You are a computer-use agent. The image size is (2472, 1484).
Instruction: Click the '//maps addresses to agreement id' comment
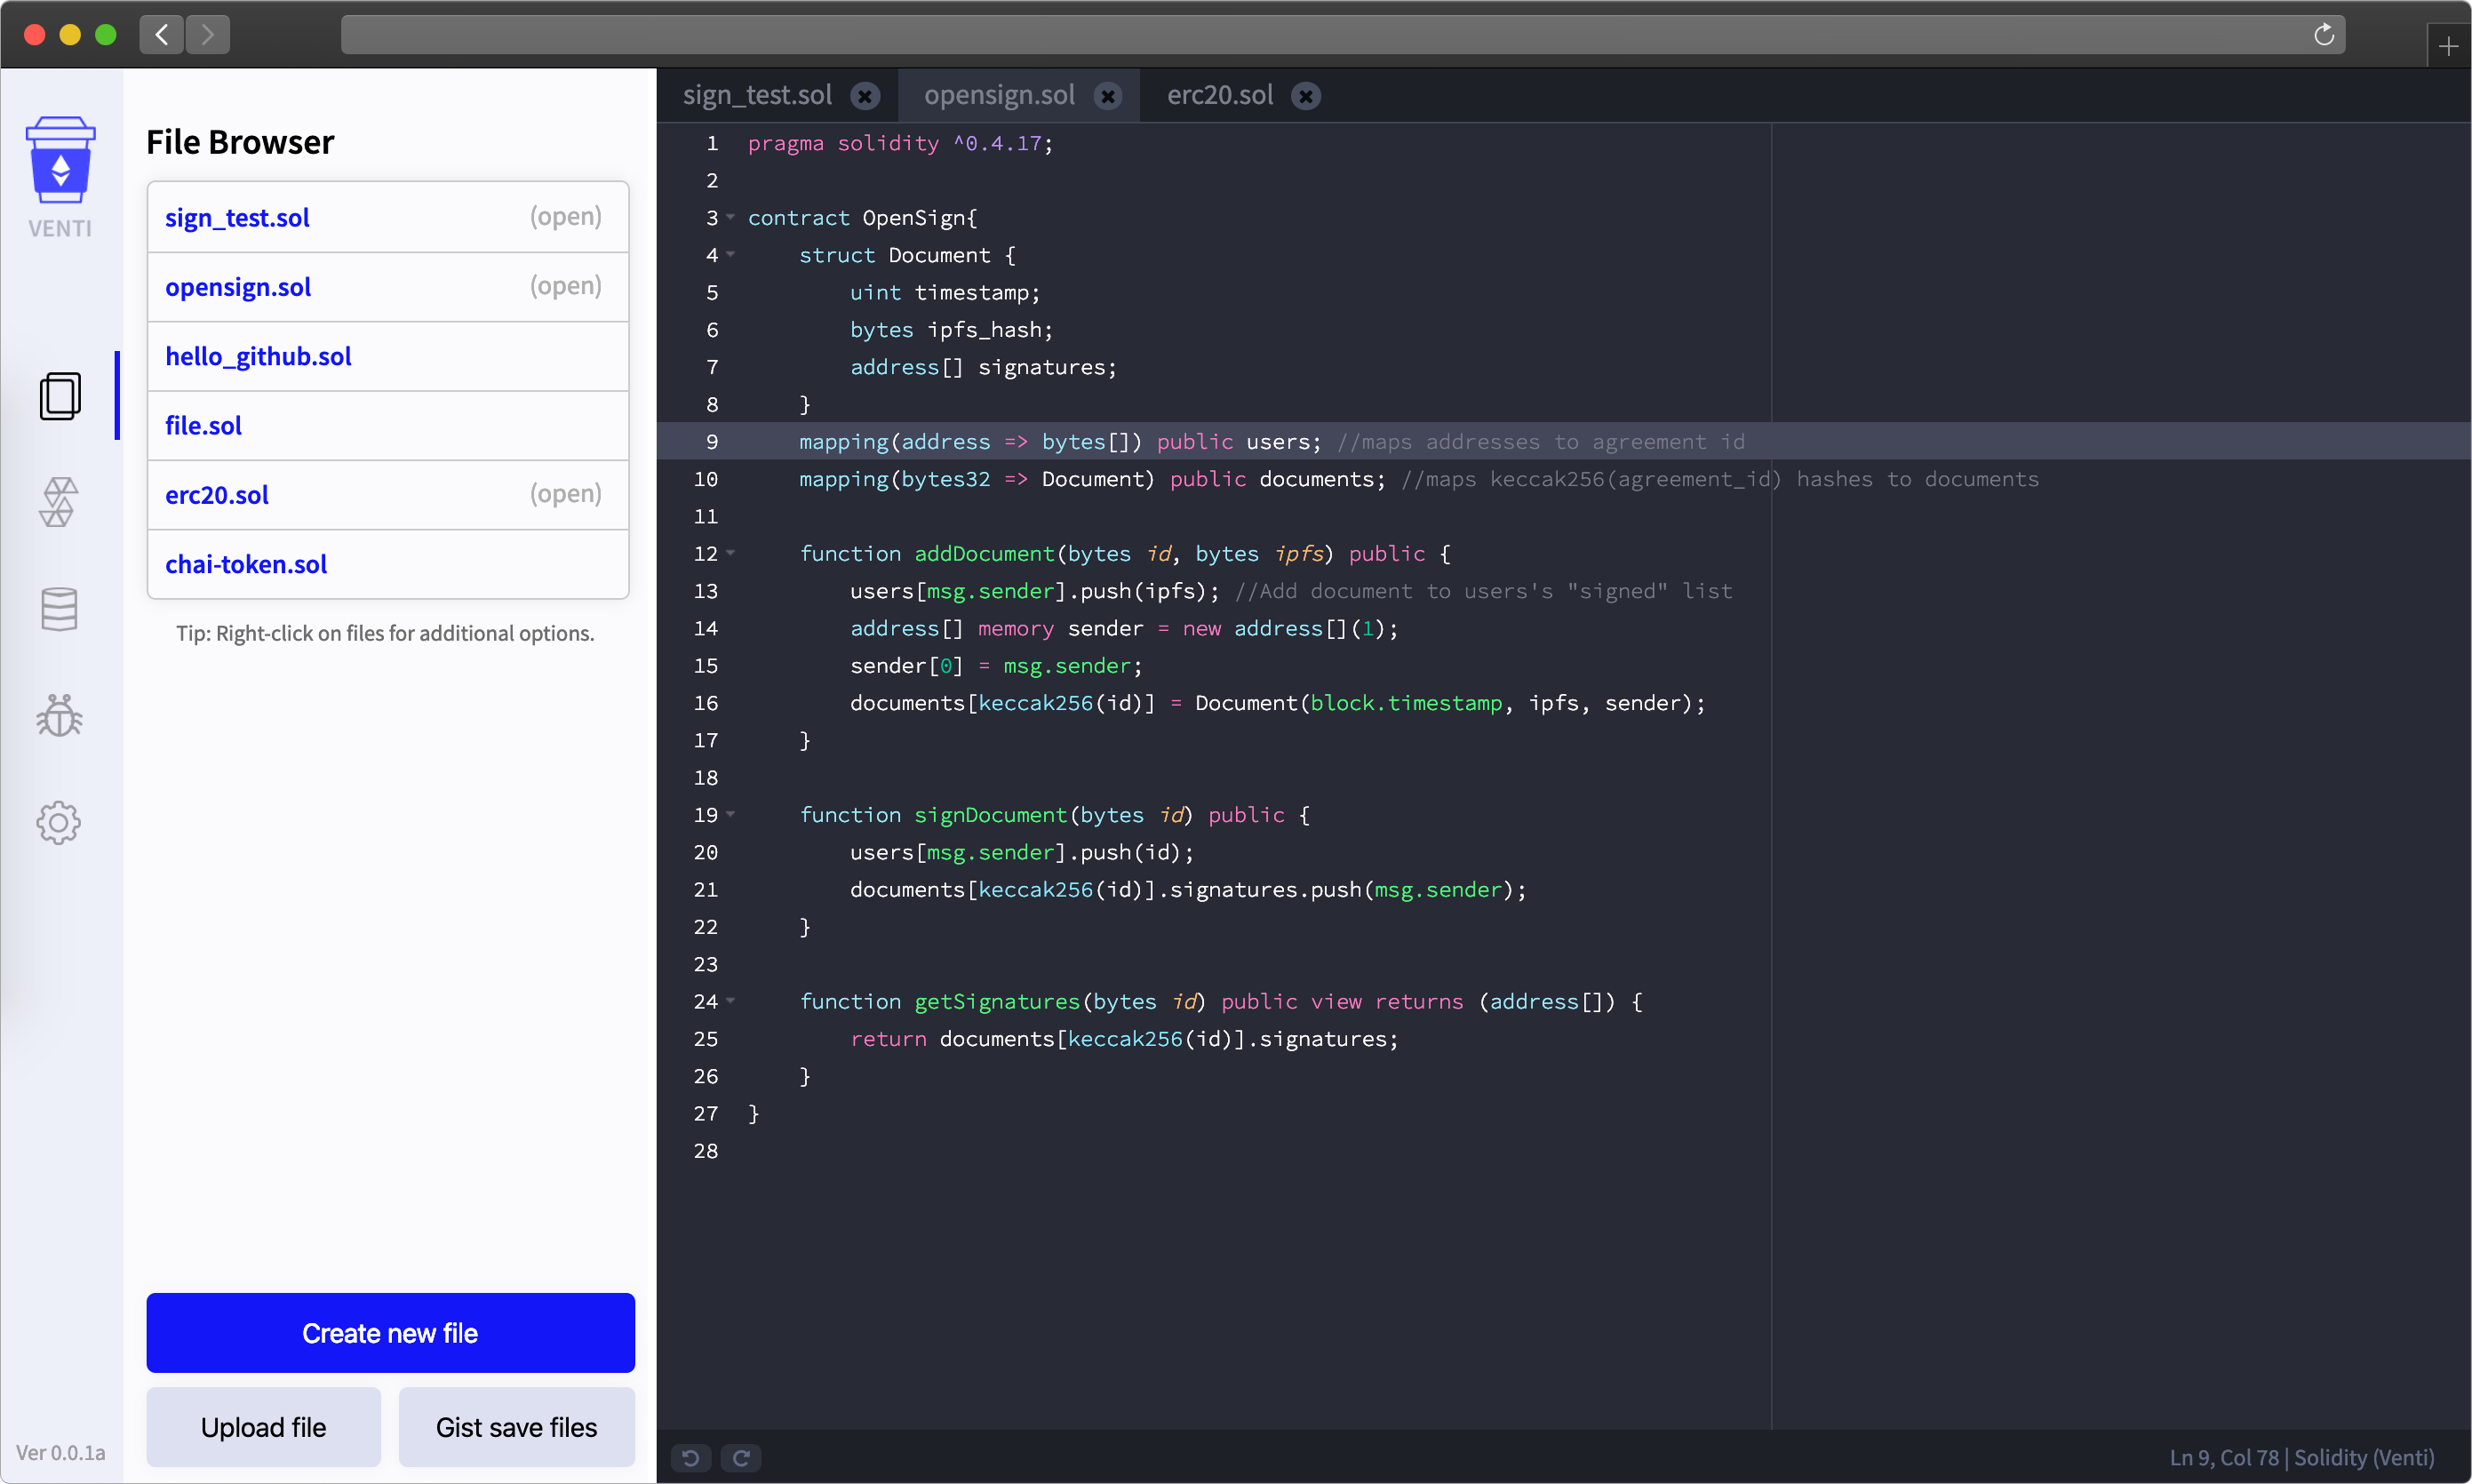[1541, 442]
